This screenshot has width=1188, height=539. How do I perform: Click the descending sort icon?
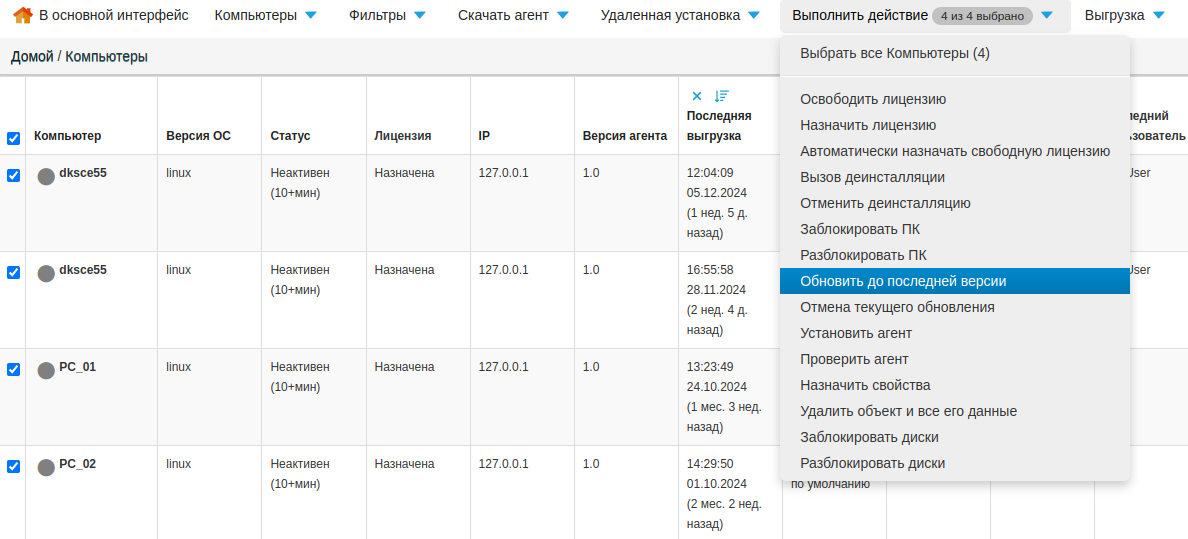pos(722,96)
